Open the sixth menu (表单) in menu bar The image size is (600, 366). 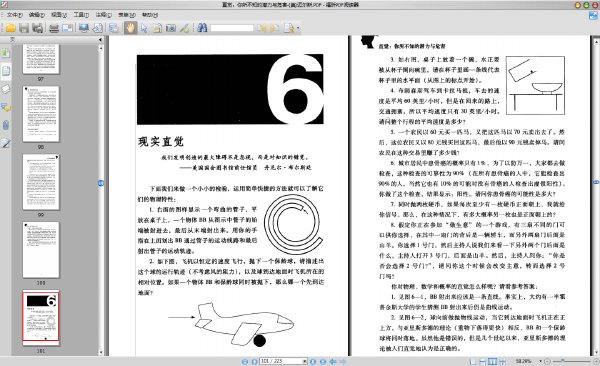click(x=127, y=15)
